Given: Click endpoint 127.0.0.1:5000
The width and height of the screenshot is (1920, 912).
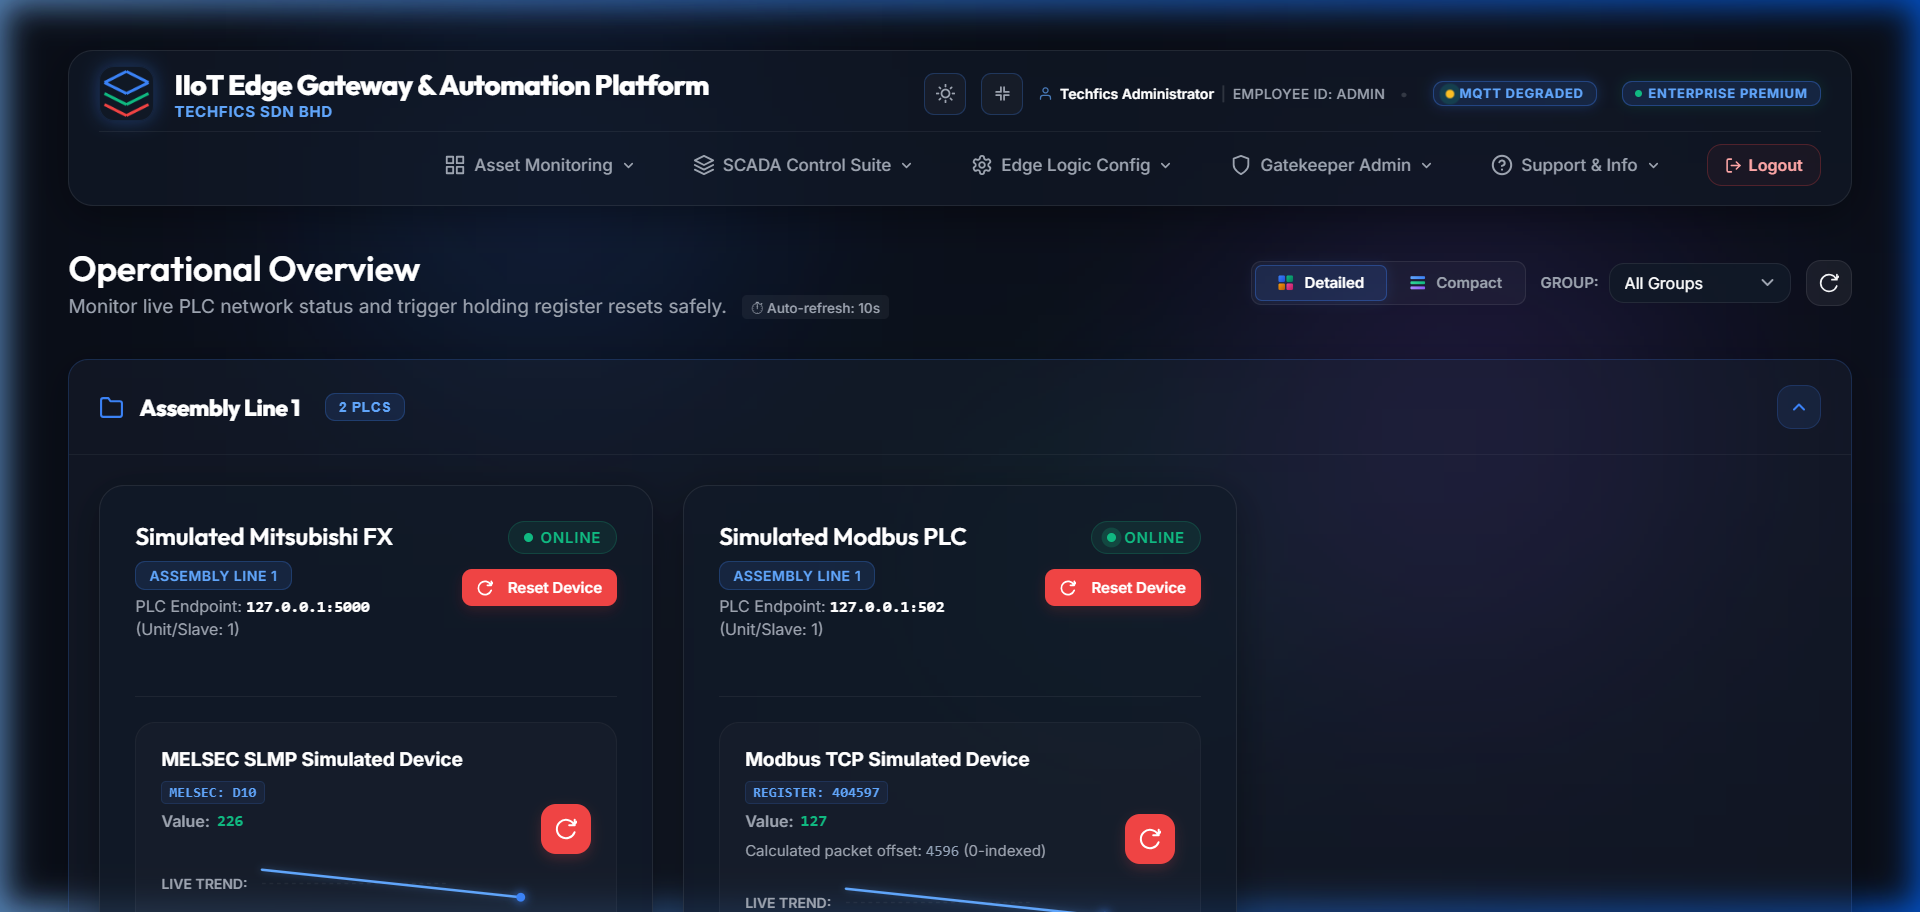Looking at the screenshot, I should (308, 607).
